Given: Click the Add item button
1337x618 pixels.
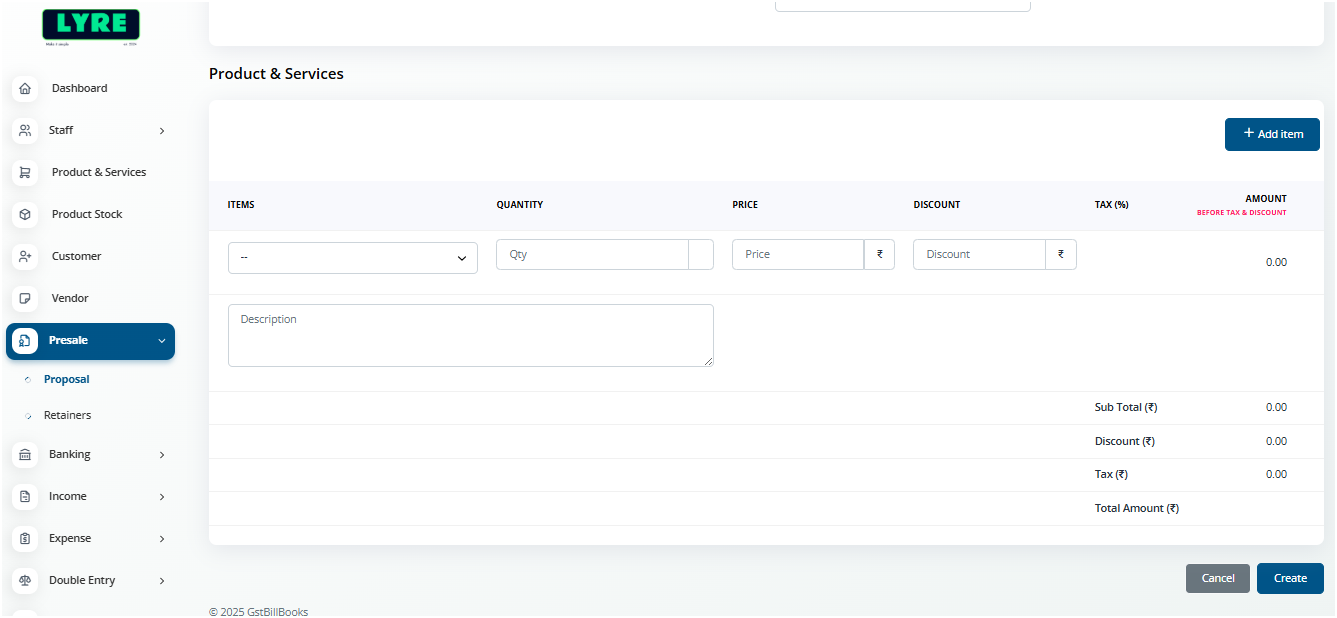Looking at the screenshot, I should (1272, 134).
